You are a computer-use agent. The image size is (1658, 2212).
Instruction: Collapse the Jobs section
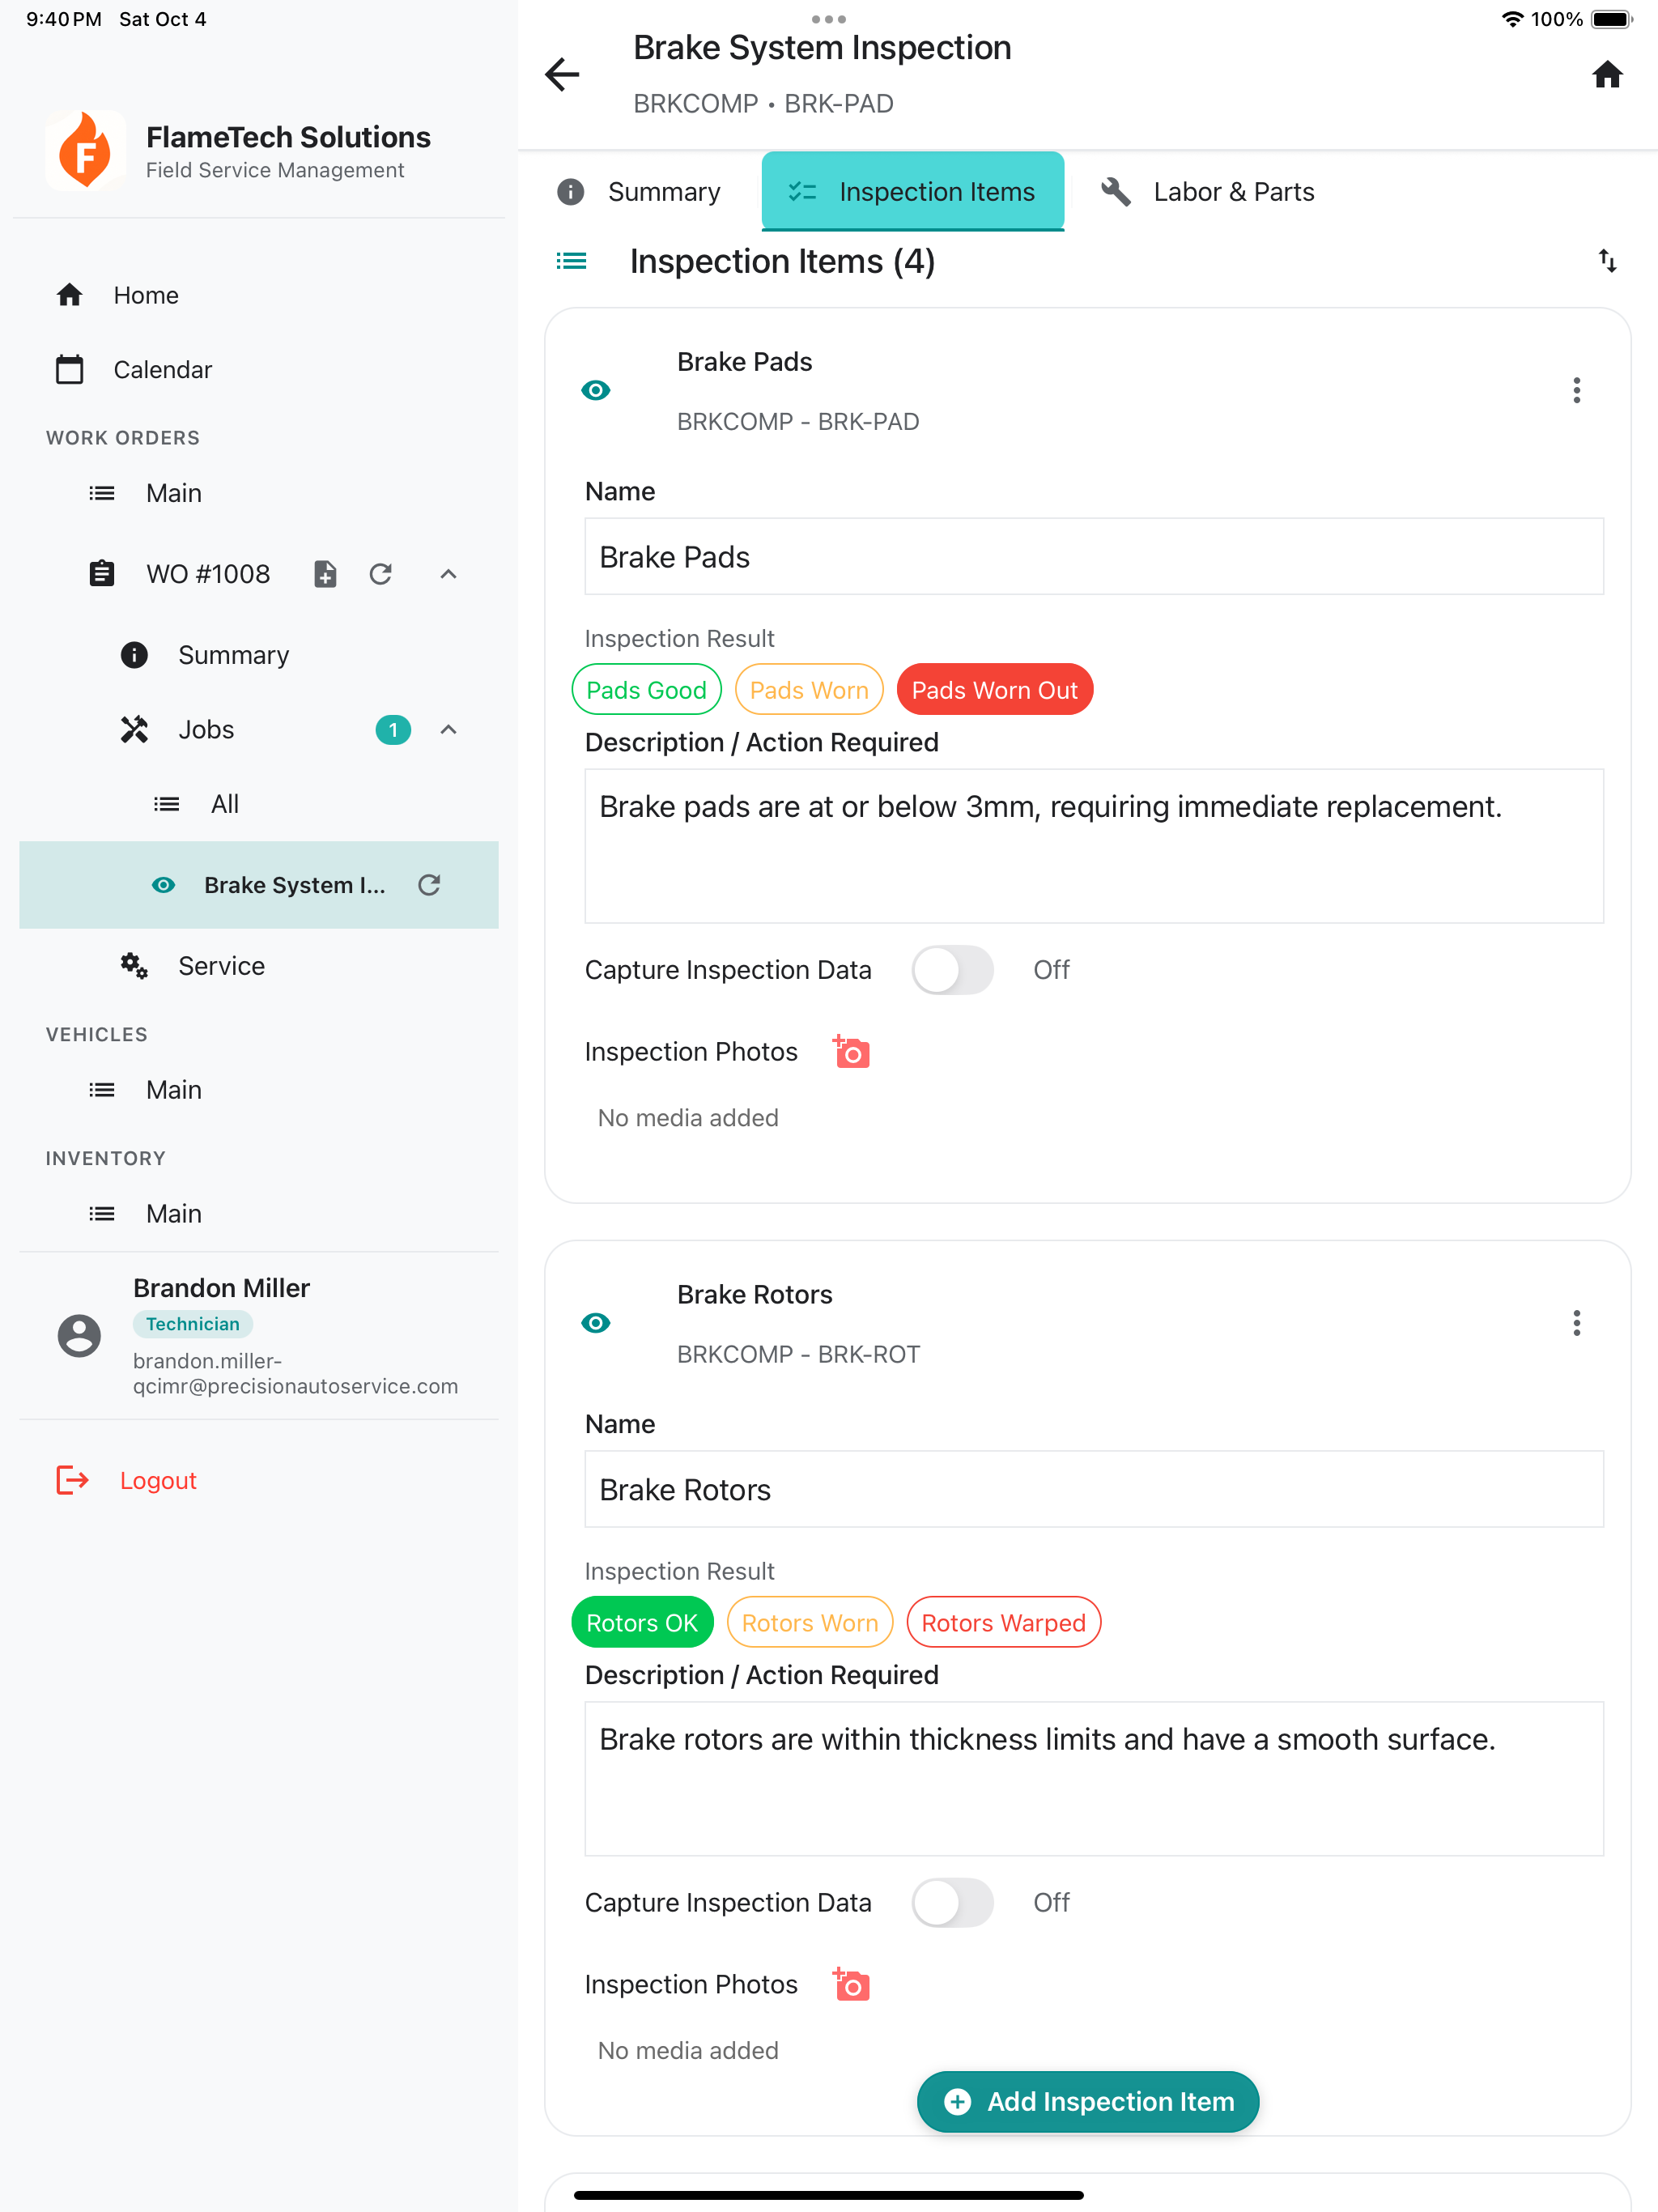448,730
